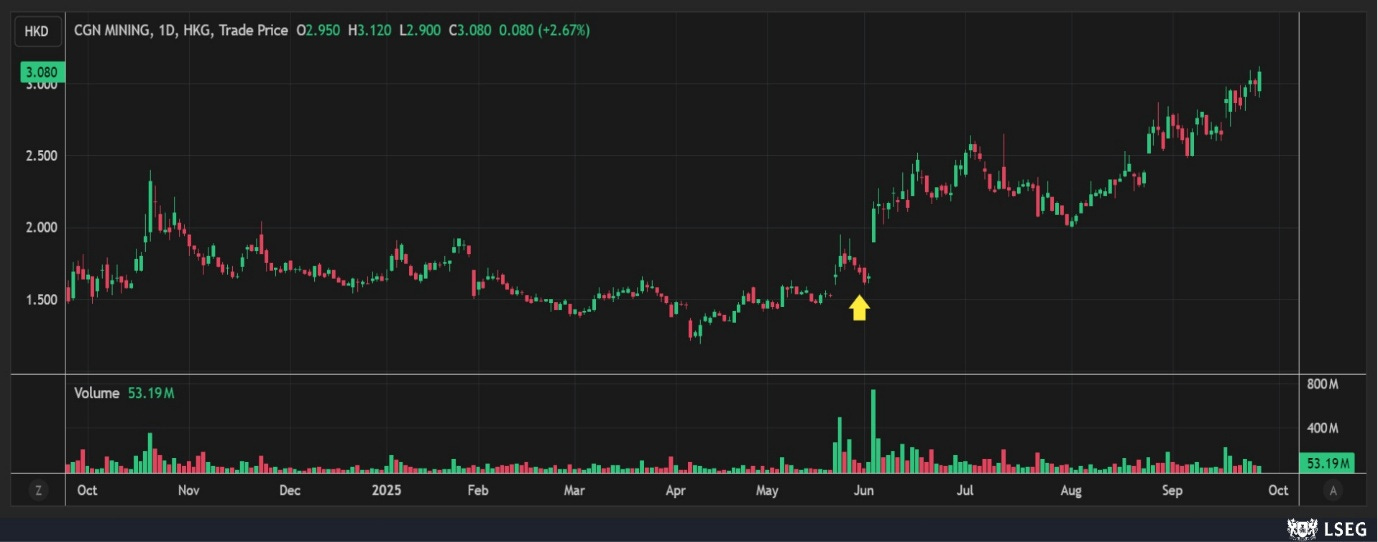Click the open price O2.950 value

point(320,31)
